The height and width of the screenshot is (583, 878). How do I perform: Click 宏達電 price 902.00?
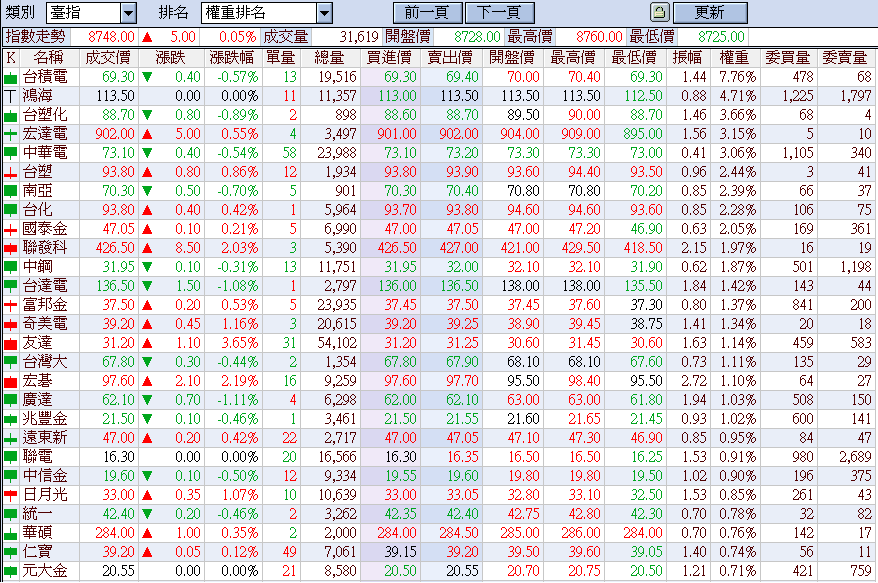115,134
